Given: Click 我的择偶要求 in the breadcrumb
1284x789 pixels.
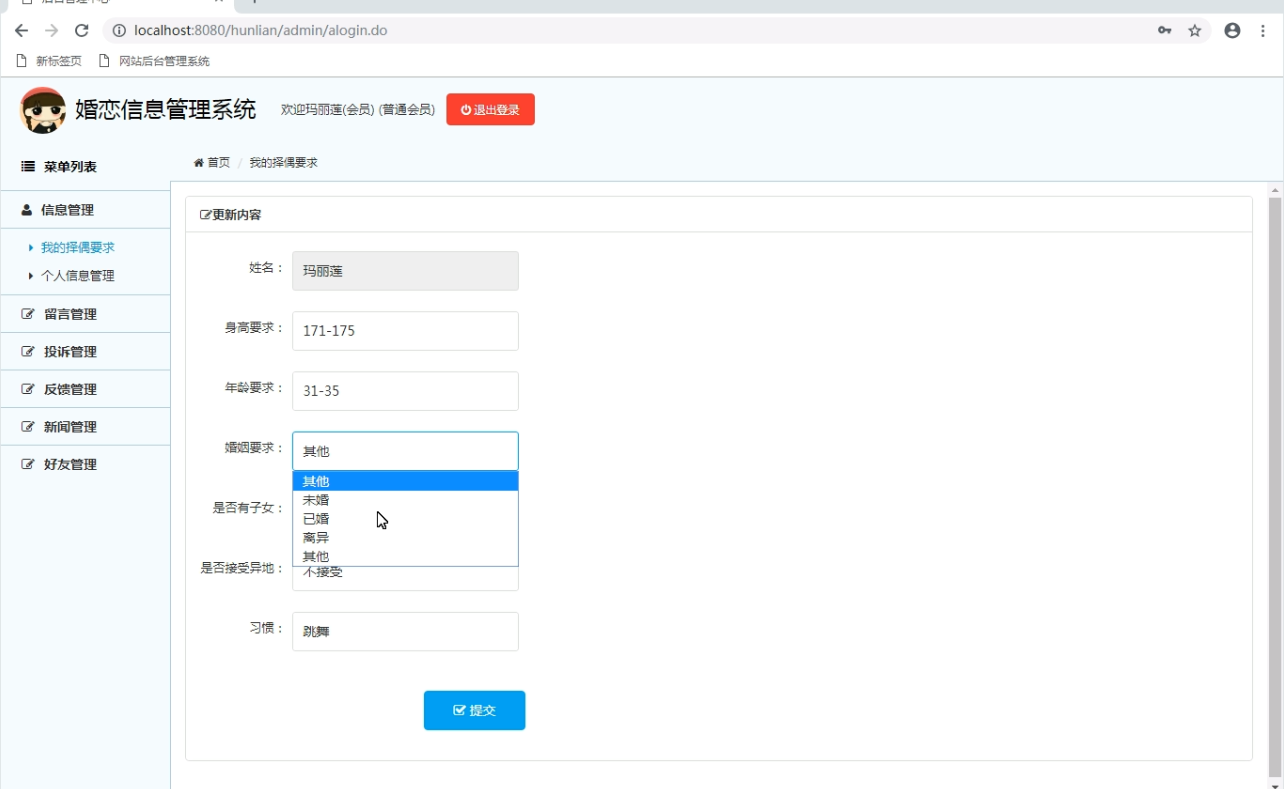Looking at the screenshot, I should tap(283, 163).
